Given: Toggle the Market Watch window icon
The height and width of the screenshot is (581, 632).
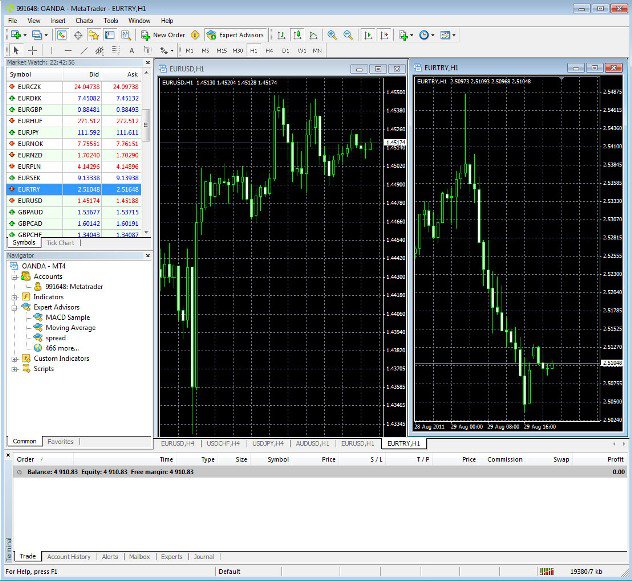Looking at the screenshot, I should point(62,35).
